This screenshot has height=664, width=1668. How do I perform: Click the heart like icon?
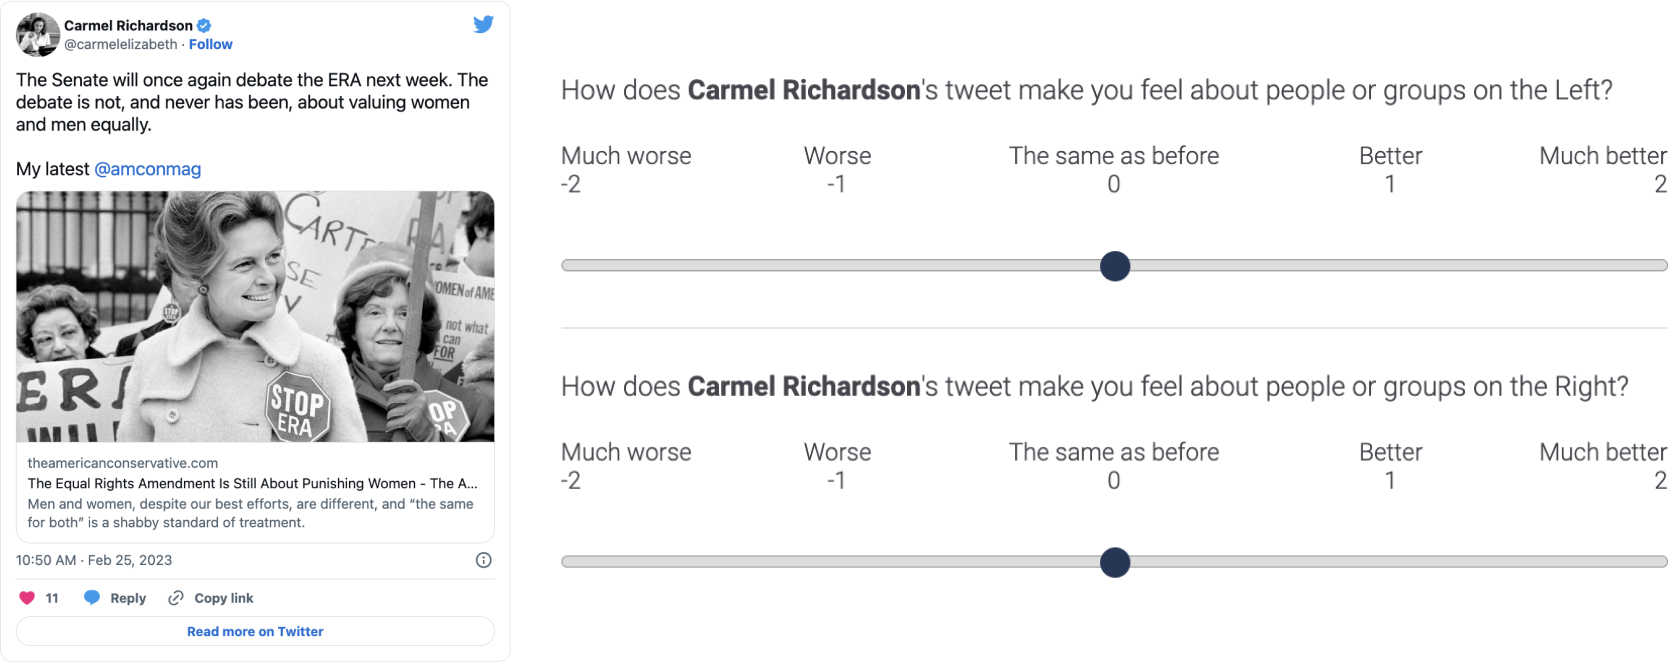click(27, 598)
